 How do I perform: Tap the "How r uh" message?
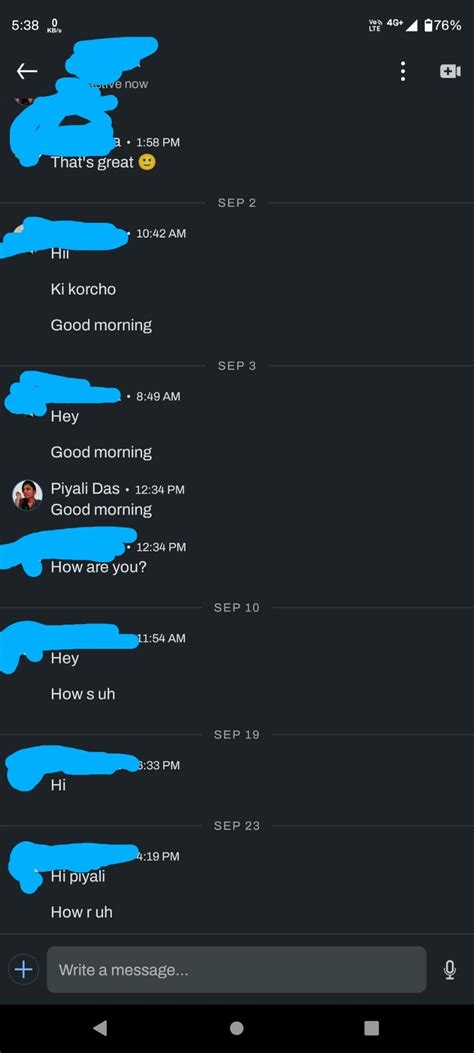[81, 913]
